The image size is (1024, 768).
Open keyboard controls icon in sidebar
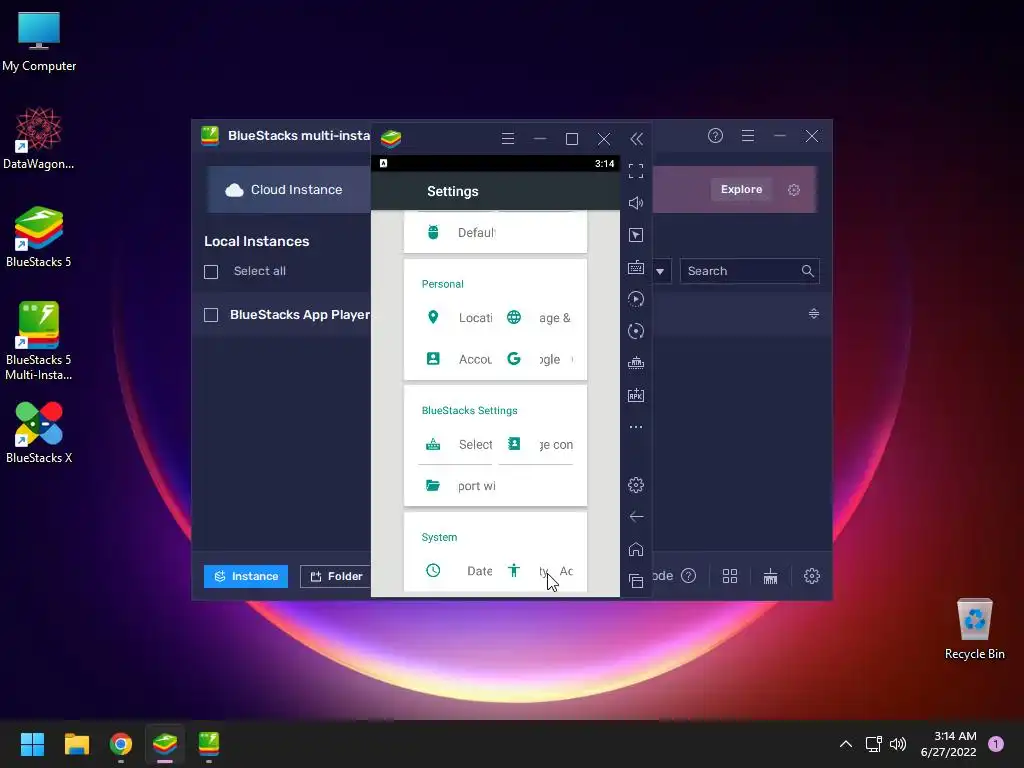635,267
